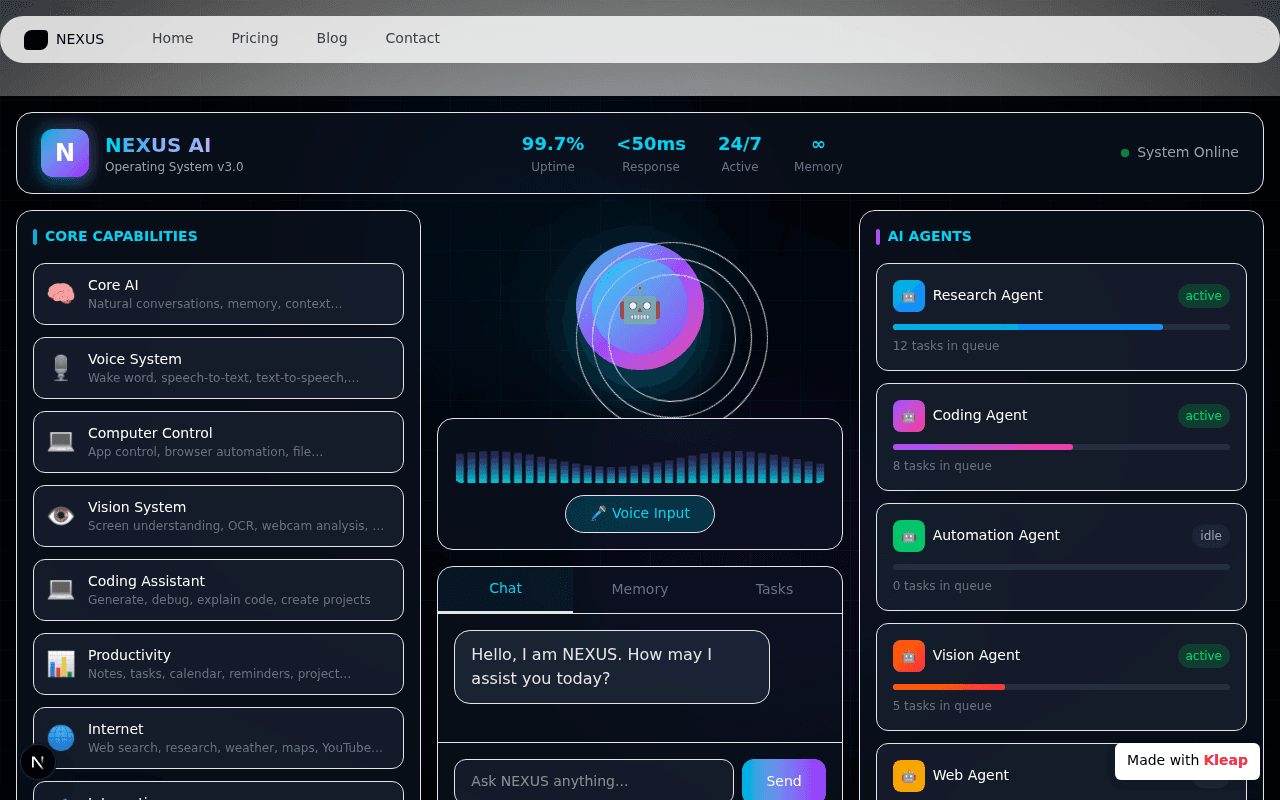Click the globe icon for Internet
Screen dimensions: 1280x800
pyautogui.click(x=61, y=738)
